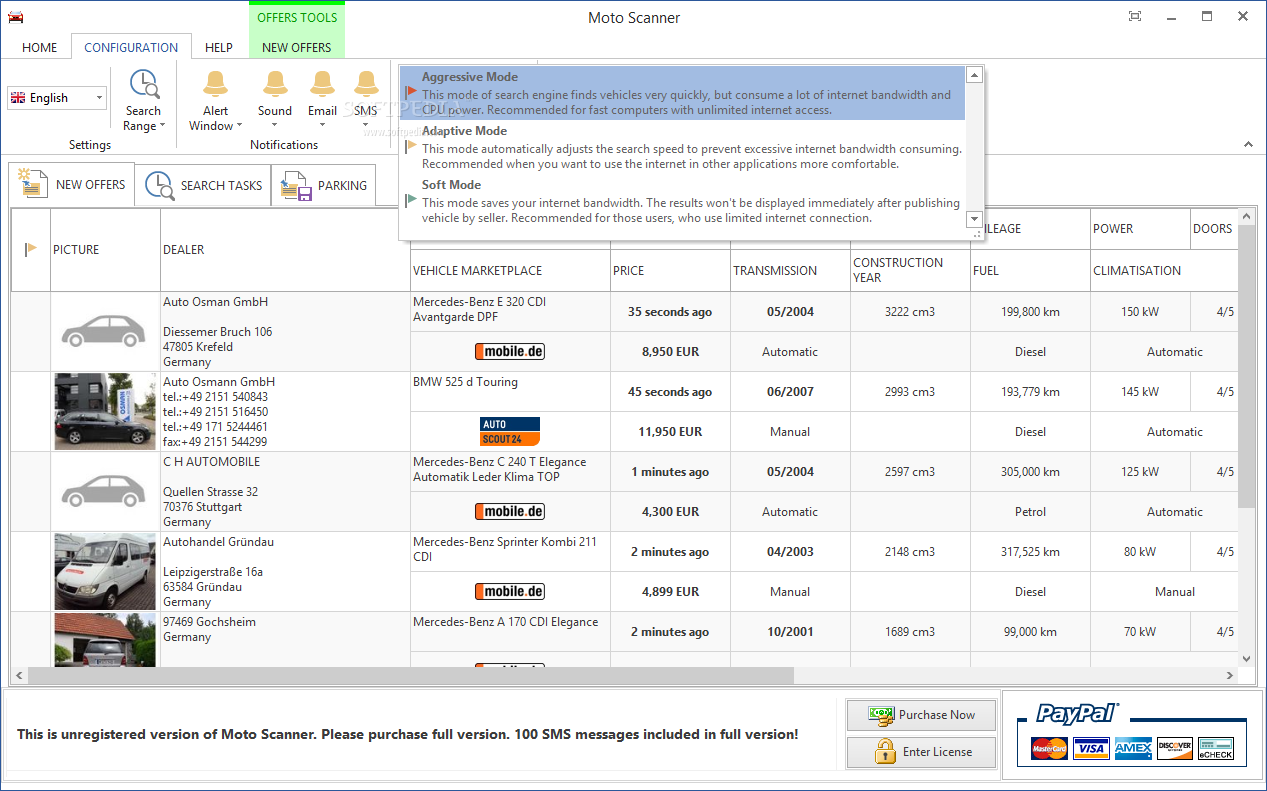The width and height of the screenshot is (1267, 791).
Task: Click the 35 seconds ago timestamp
Action: (670, 311)
